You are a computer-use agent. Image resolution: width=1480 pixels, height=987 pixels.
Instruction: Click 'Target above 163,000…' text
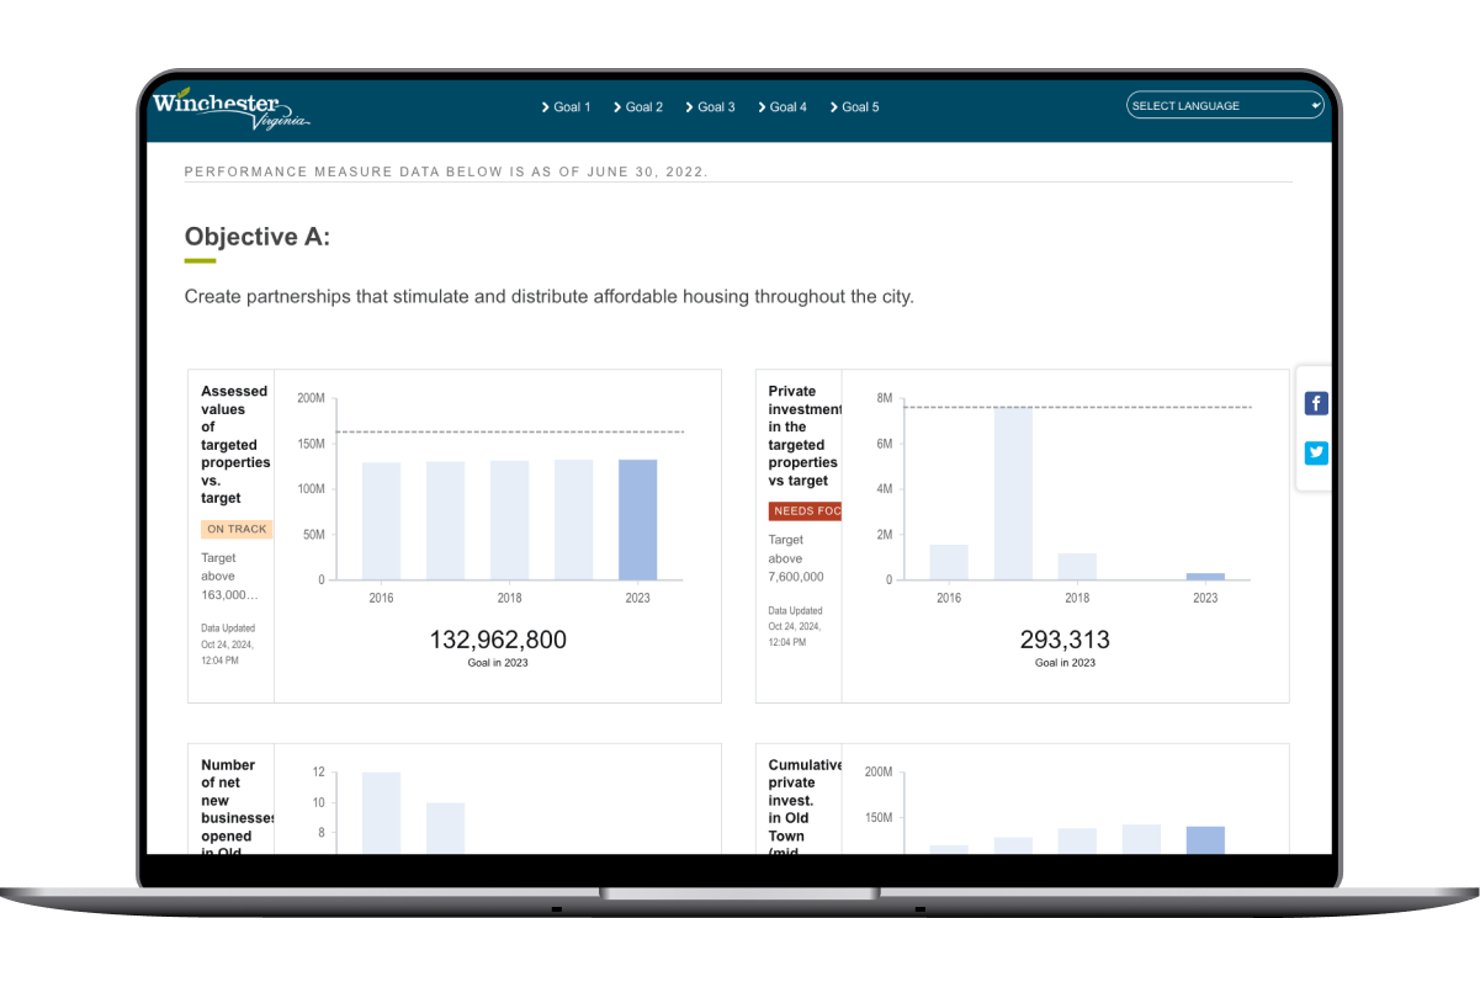(230, 576)
